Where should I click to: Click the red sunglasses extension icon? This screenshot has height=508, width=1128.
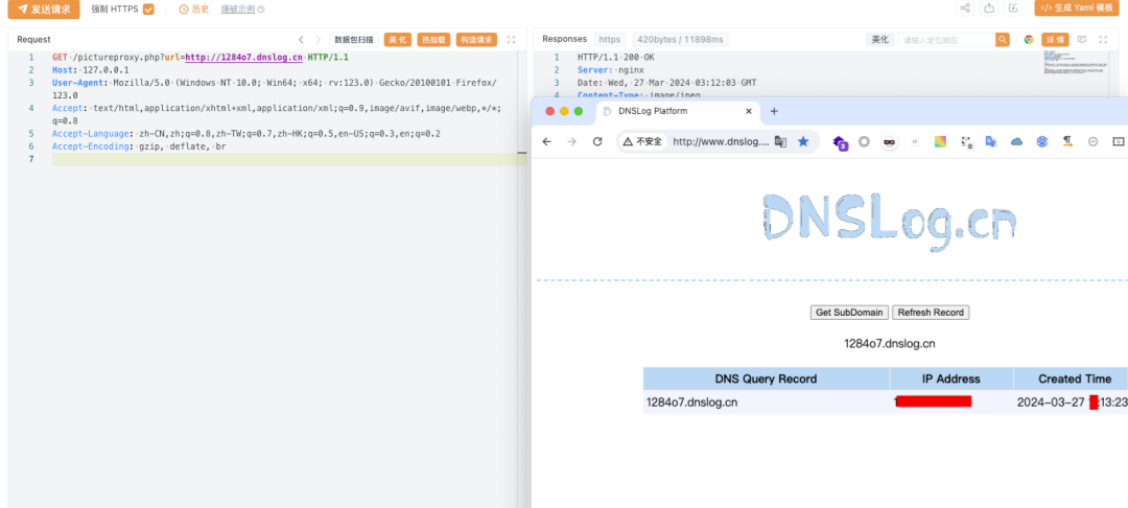pos(889,142)
